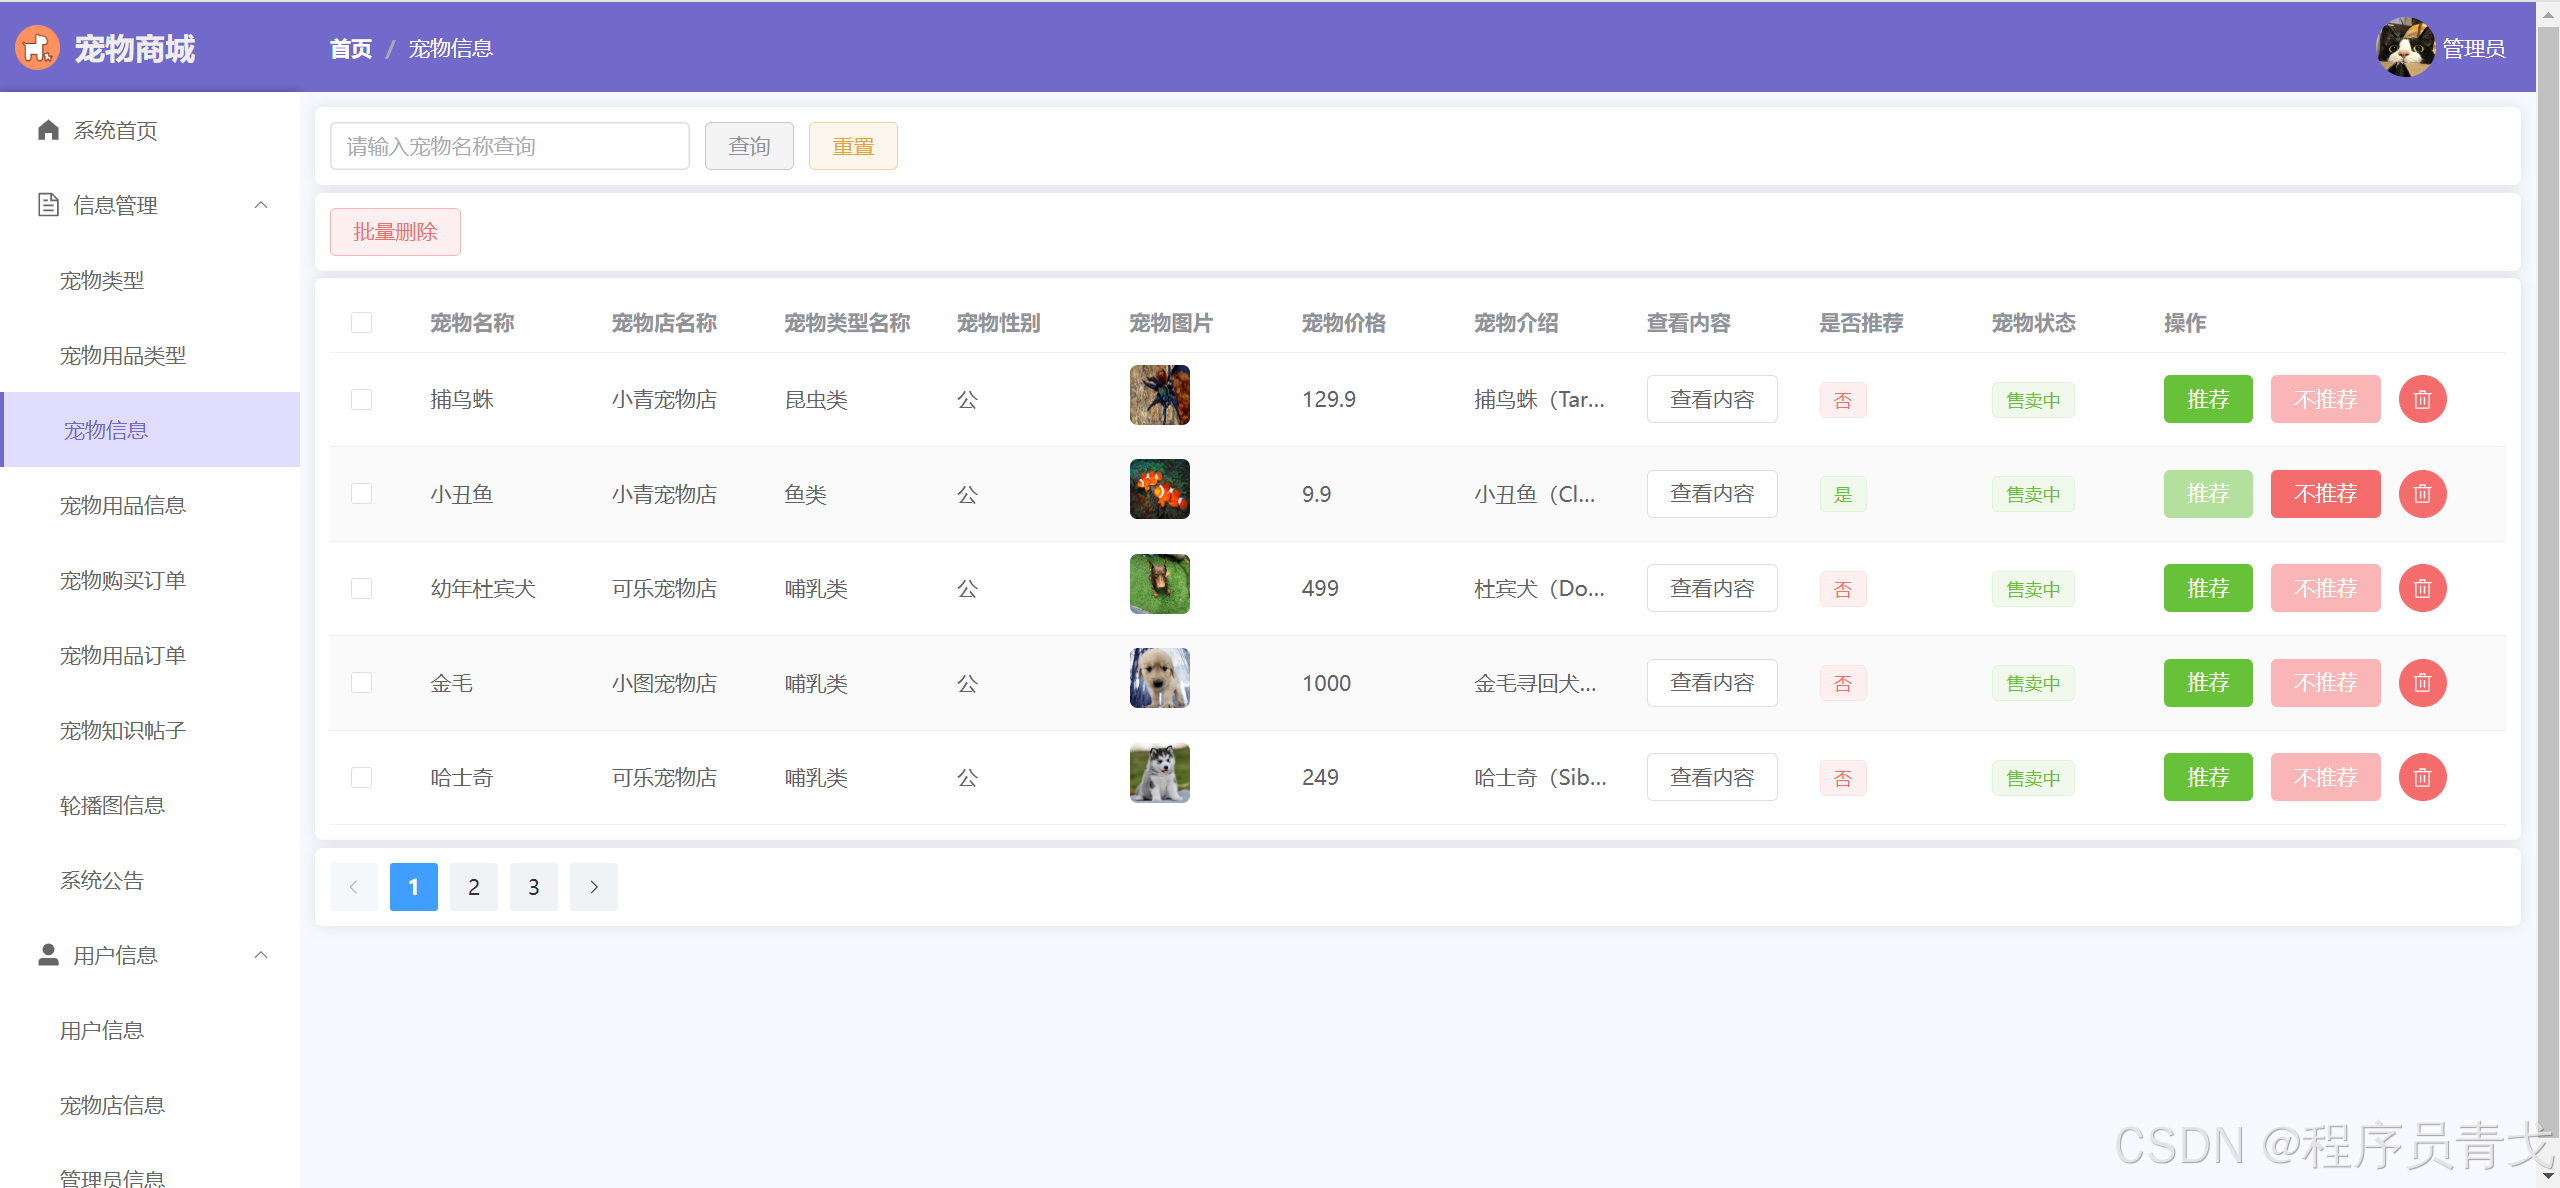Click 查看内容 for 金毛 row
Viewport: 2560px width, 1188px height.
[1711, 683]
